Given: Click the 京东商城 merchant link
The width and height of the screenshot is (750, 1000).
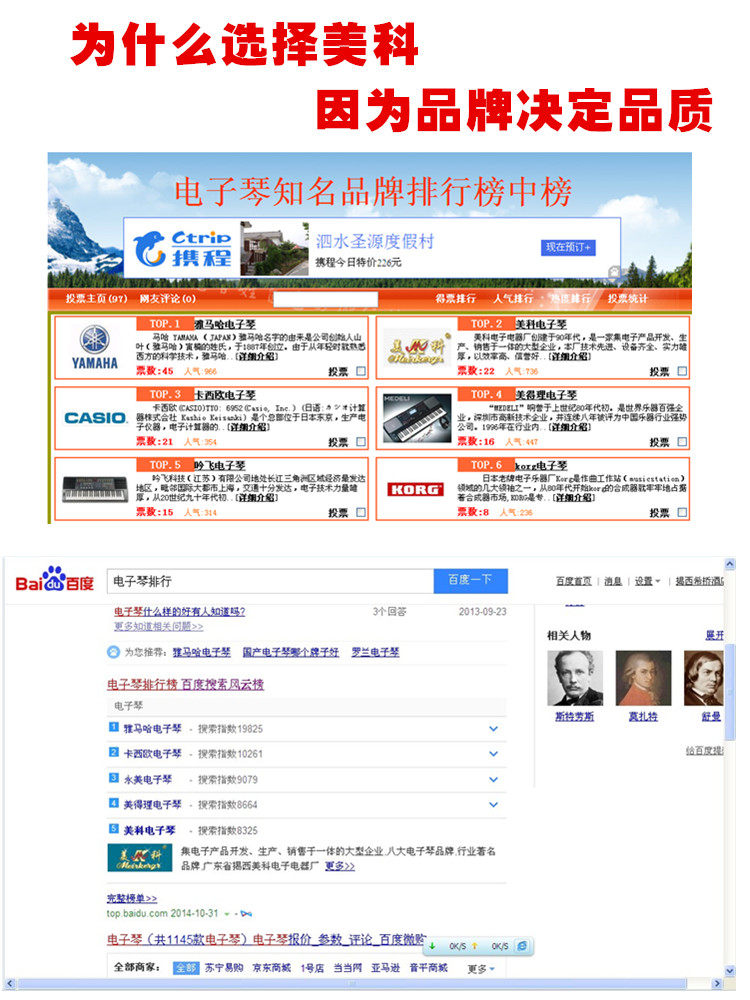Looking at the screenshot, I should coord(272,968).
